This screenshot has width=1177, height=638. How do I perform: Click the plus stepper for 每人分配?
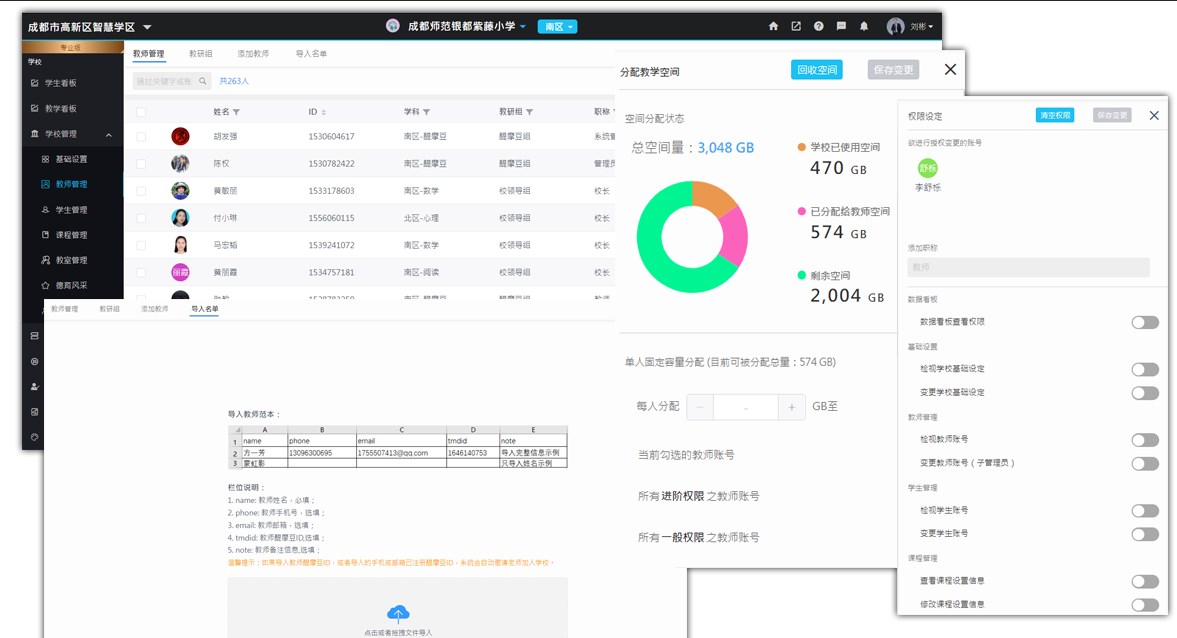(x=791, y=407)
